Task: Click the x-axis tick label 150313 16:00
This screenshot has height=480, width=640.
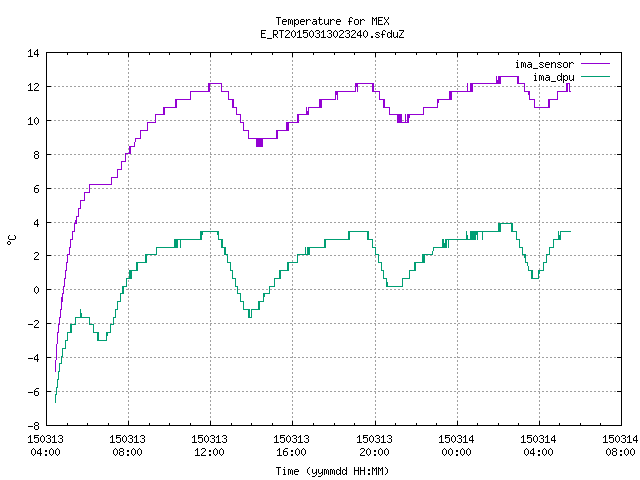Action: (x=291, y=446)
